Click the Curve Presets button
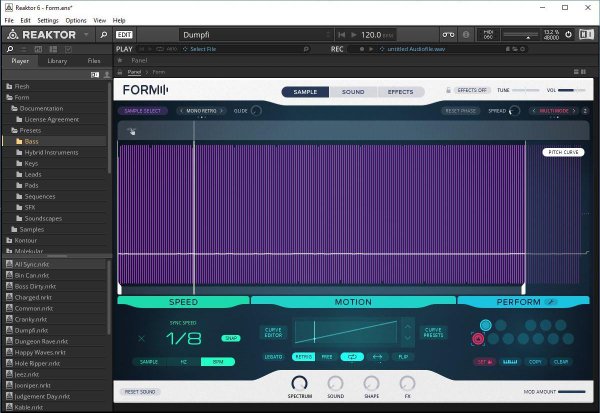 click(x=434, y=332)
